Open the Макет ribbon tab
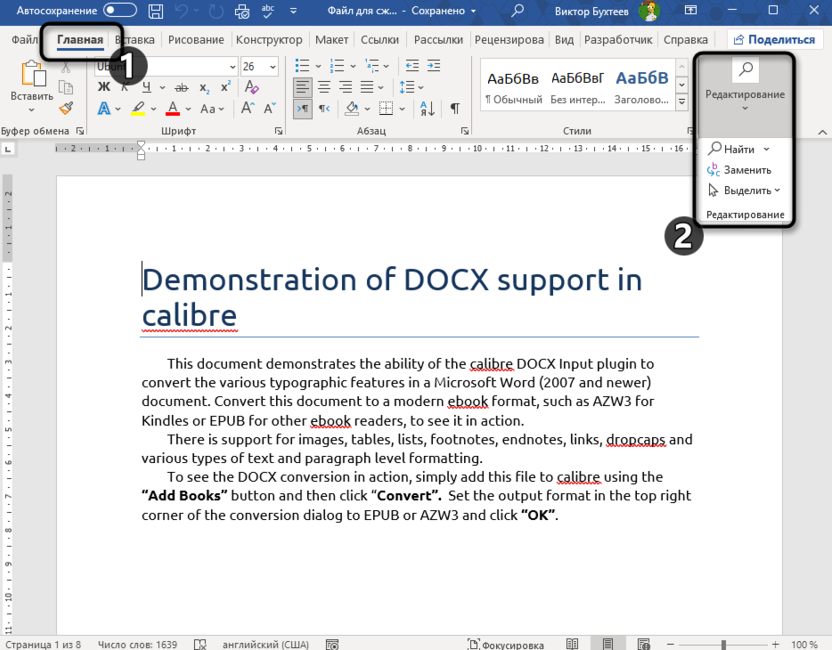Screen dimensions: 832x650 click(331, 40)
